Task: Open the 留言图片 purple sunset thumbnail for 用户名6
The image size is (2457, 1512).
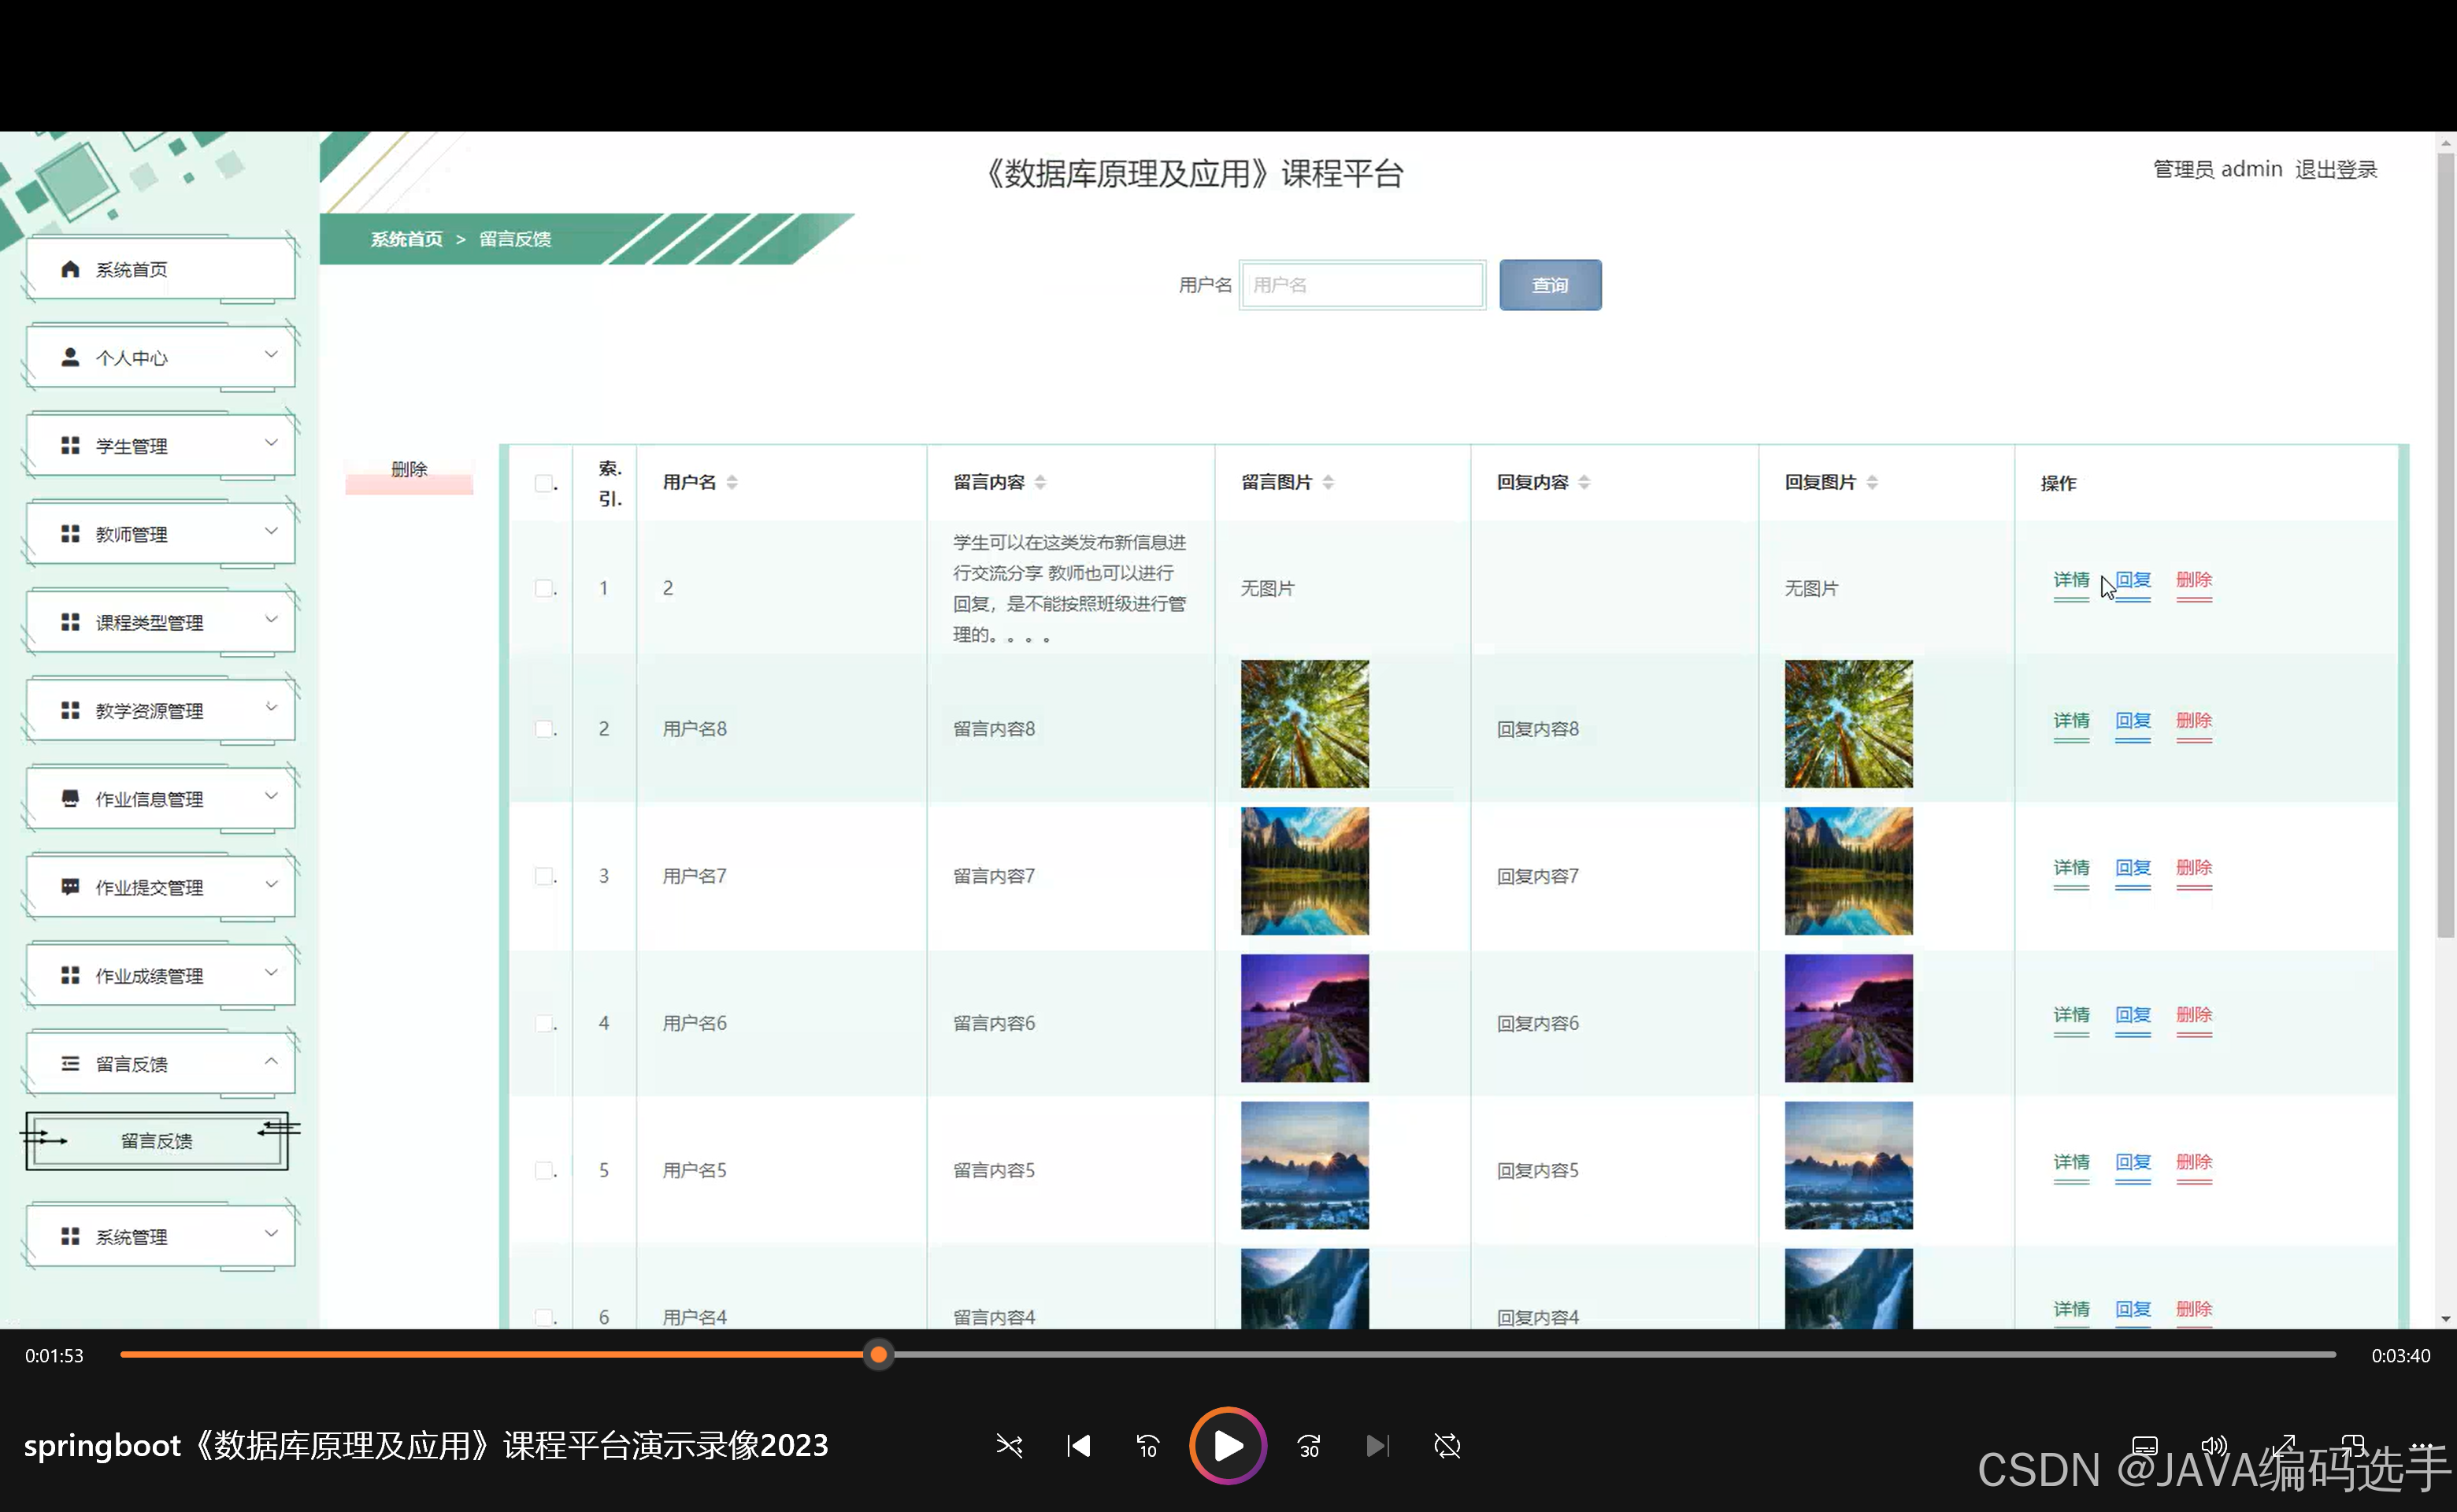Action: click(x=1305, y=1018)
